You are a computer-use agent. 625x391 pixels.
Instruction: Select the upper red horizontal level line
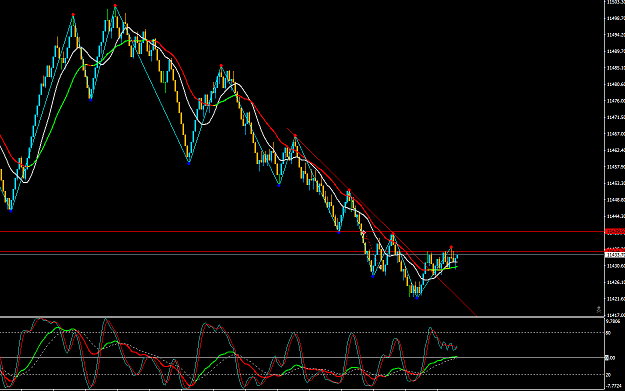302,232
